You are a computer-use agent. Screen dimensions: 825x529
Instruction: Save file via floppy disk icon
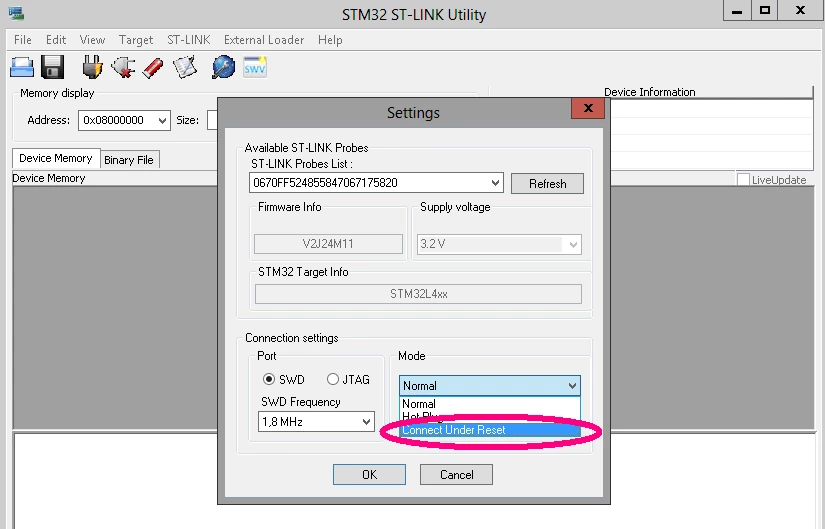(x=53, y=67)
